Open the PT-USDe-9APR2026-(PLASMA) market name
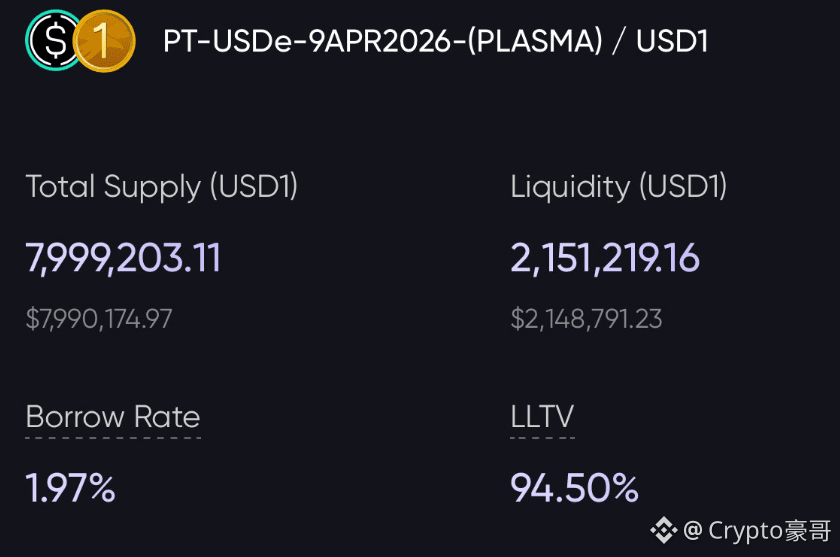The image size is (840, 557). click(382, 42)
